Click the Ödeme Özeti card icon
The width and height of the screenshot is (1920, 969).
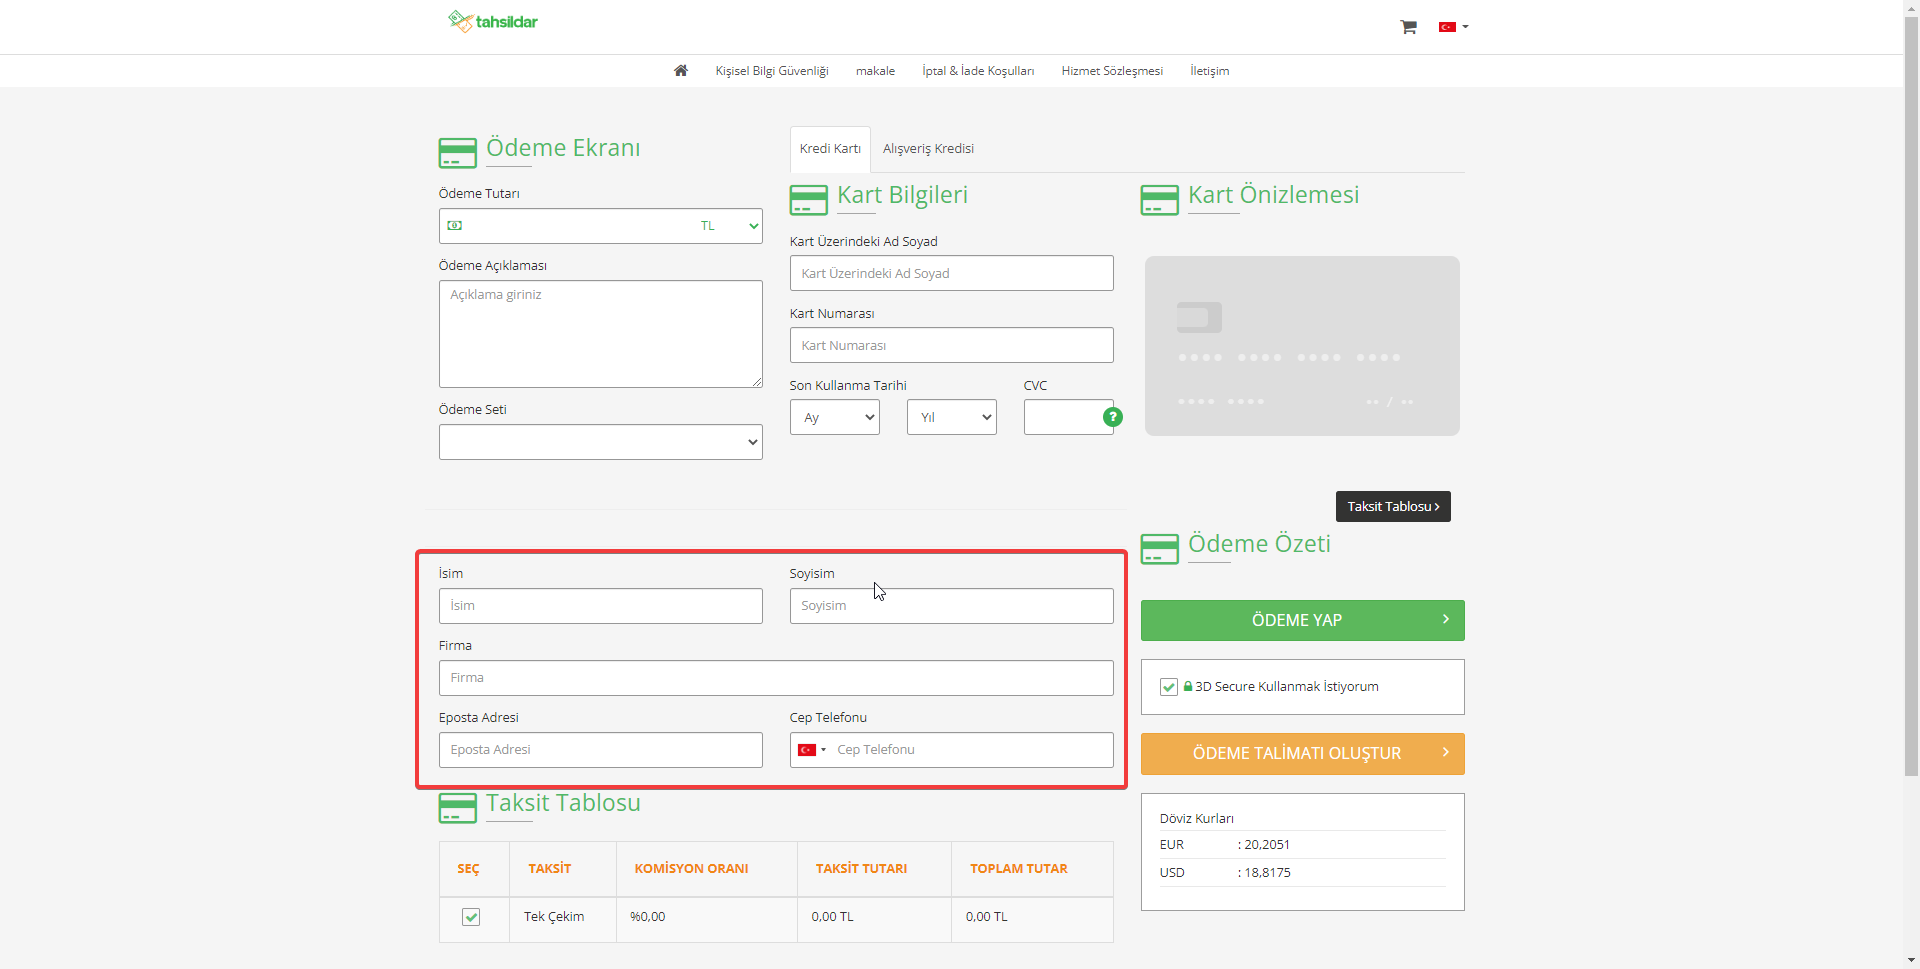[1160, 549]
